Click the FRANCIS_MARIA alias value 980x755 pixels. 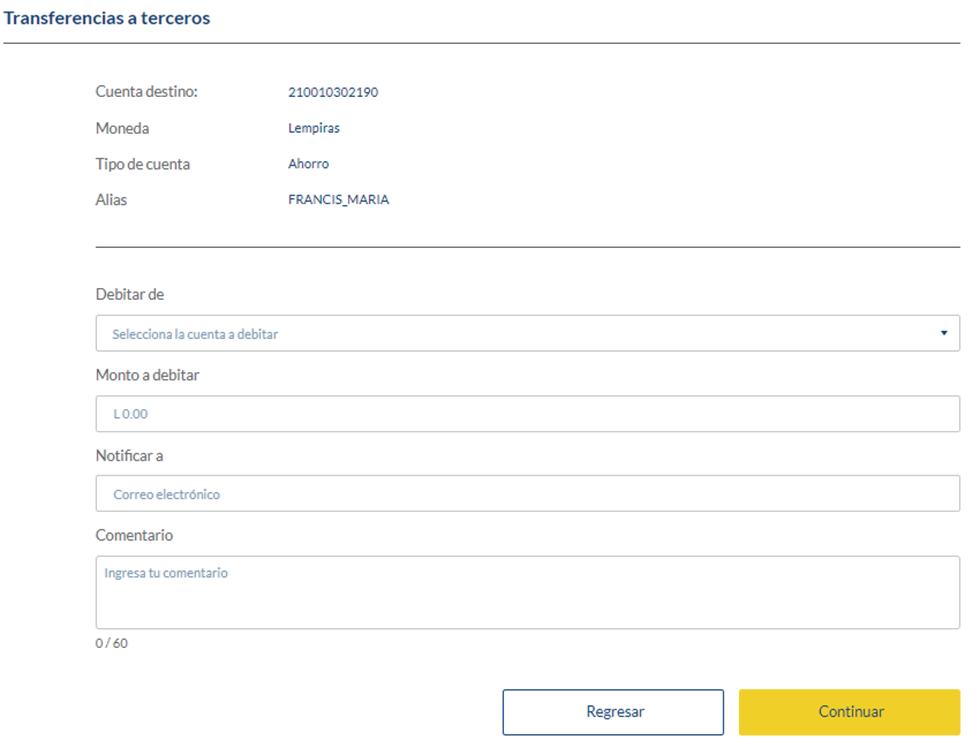pos(338,199)
